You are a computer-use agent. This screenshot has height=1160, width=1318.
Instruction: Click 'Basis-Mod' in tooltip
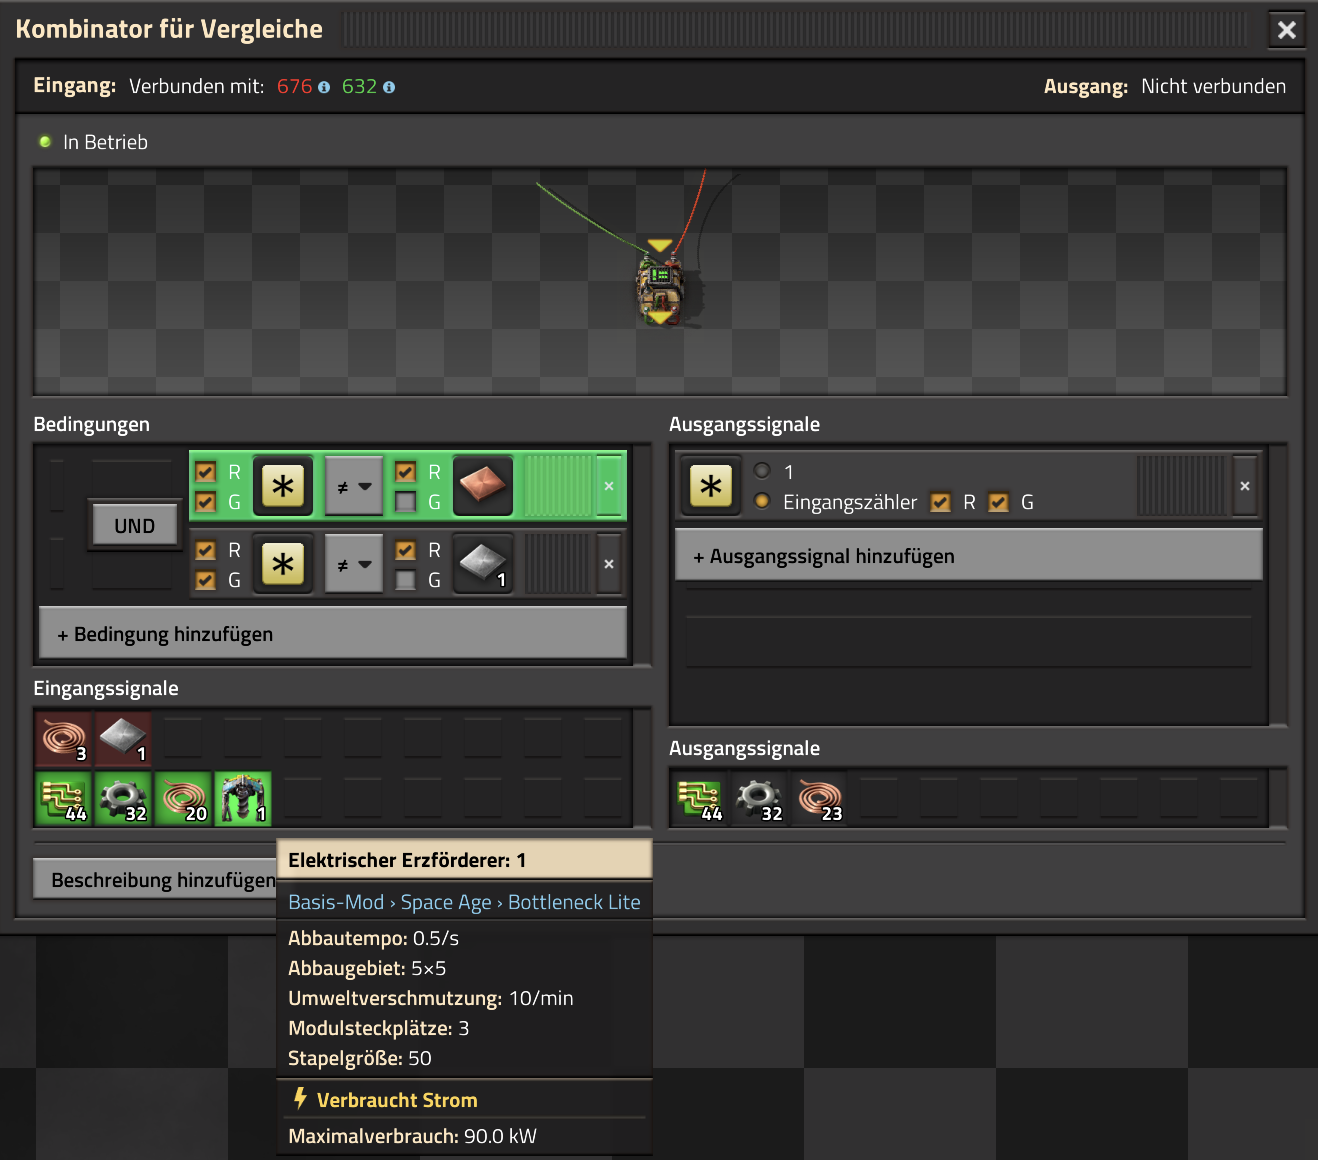point(336,902)
